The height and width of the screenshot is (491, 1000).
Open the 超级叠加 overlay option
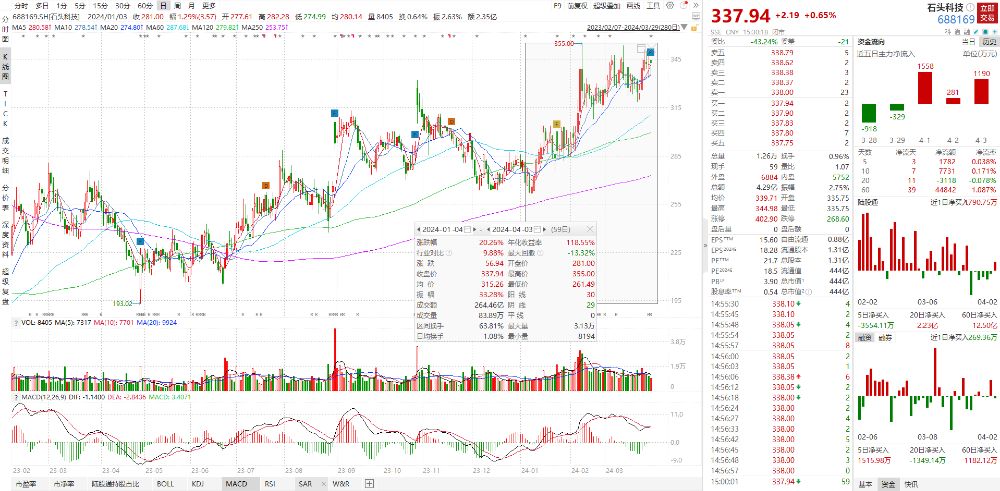click(605, 5)
